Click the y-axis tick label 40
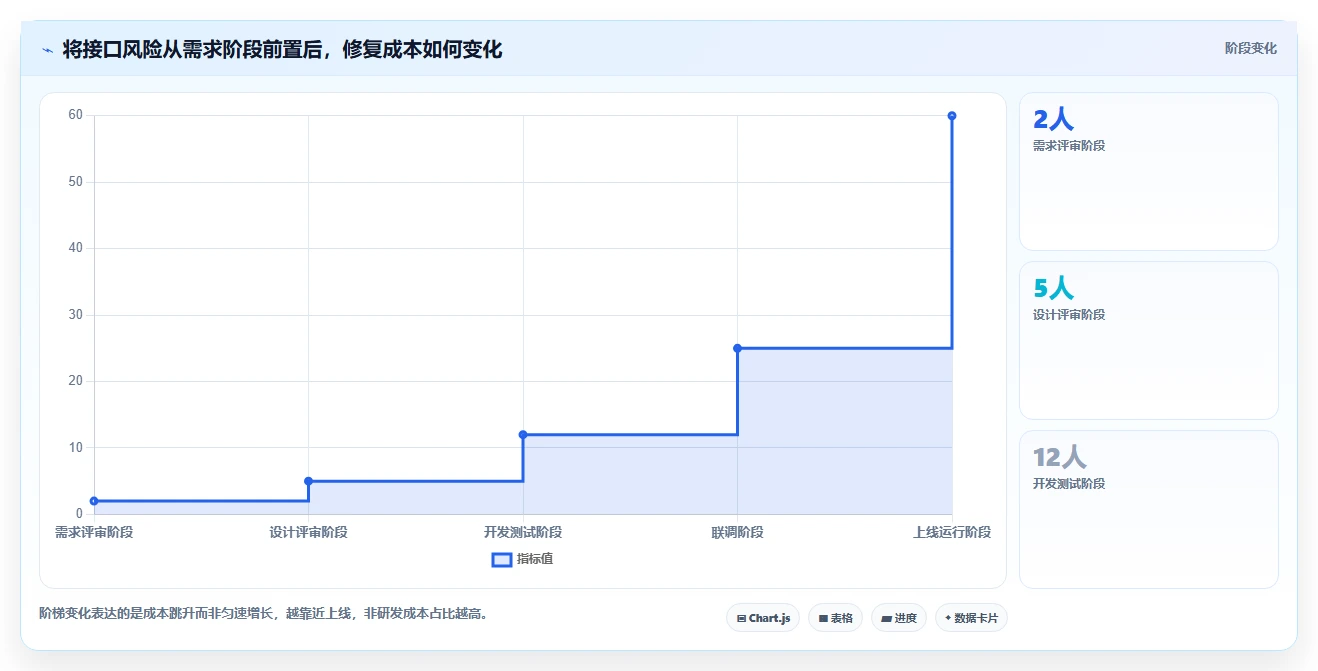Screen dimensions: 1318x671 tap(76, 248)
